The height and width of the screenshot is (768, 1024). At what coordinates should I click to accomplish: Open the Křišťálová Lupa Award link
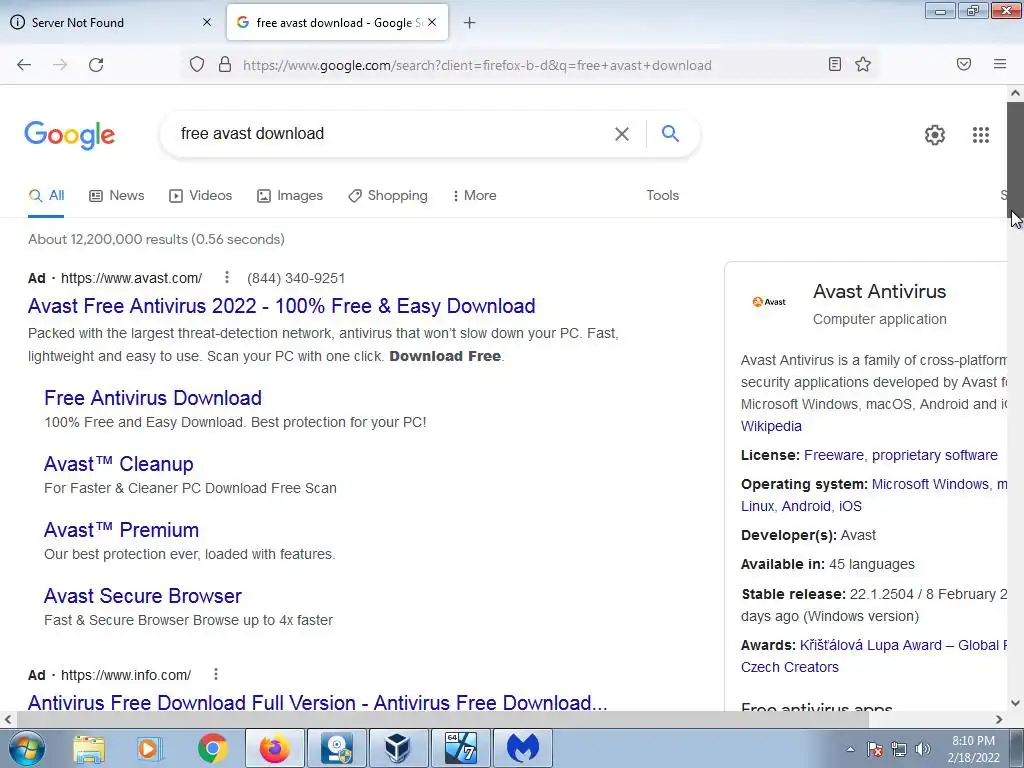(x=903, y=645)
